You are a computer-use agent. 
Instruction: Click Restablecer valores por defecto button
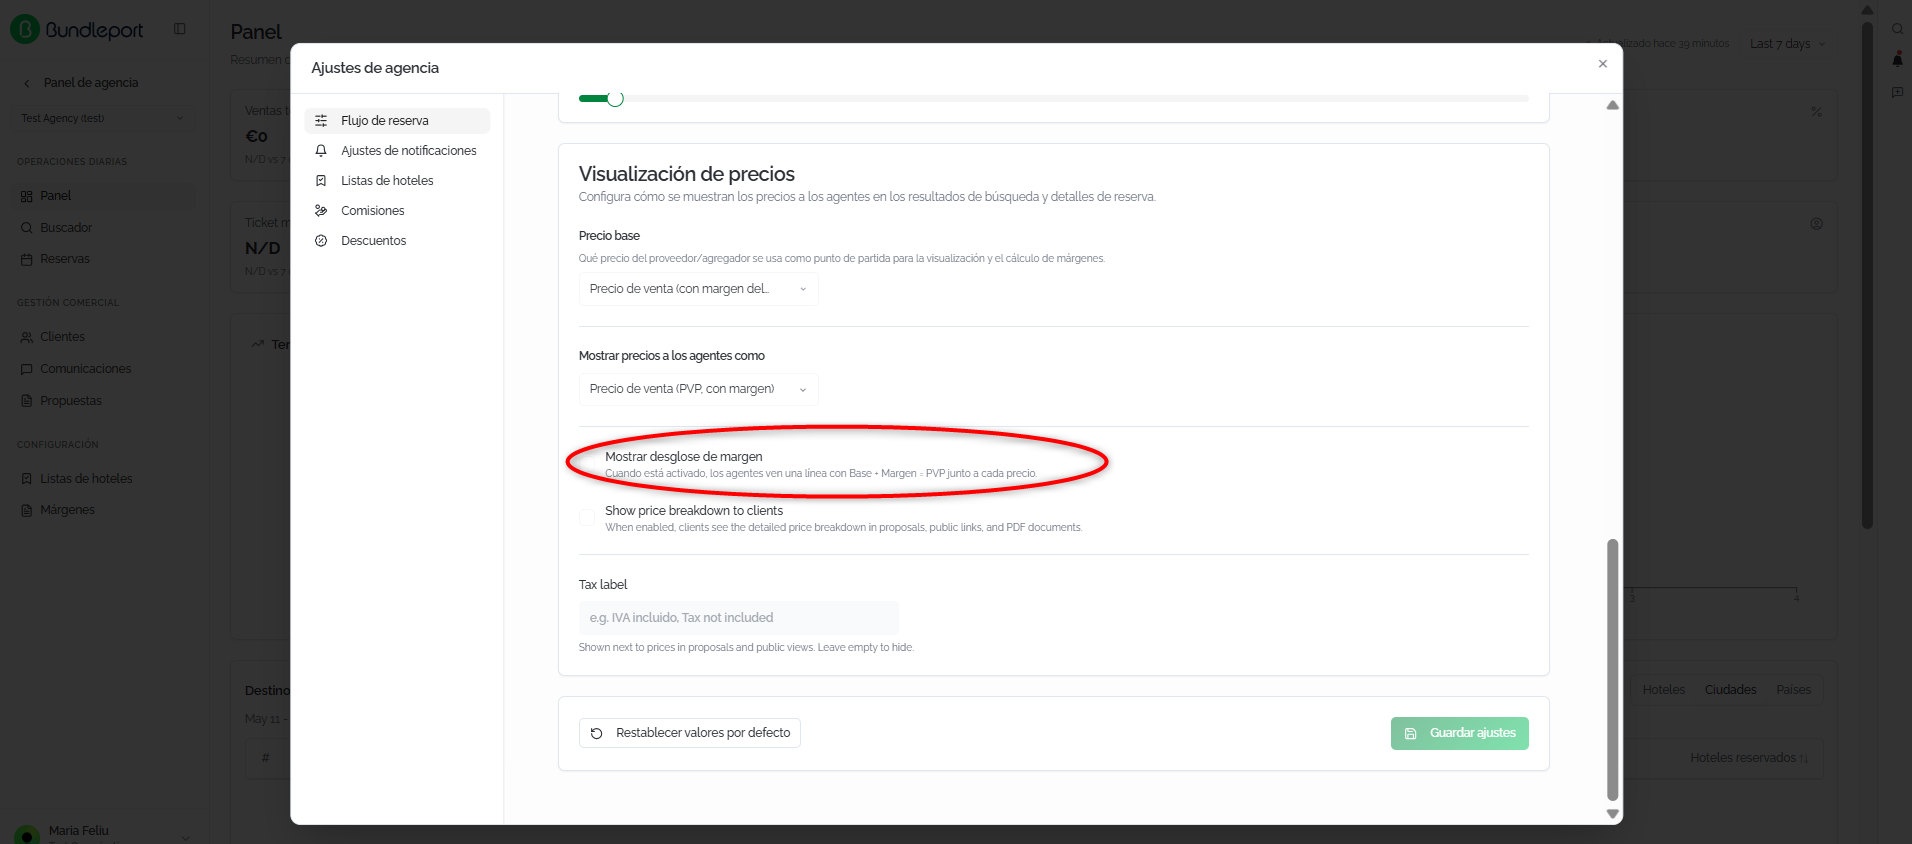690,733
